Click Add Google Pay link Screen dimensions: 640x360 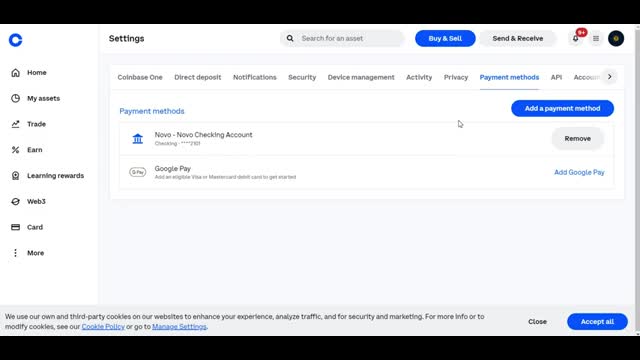(579, 172)
